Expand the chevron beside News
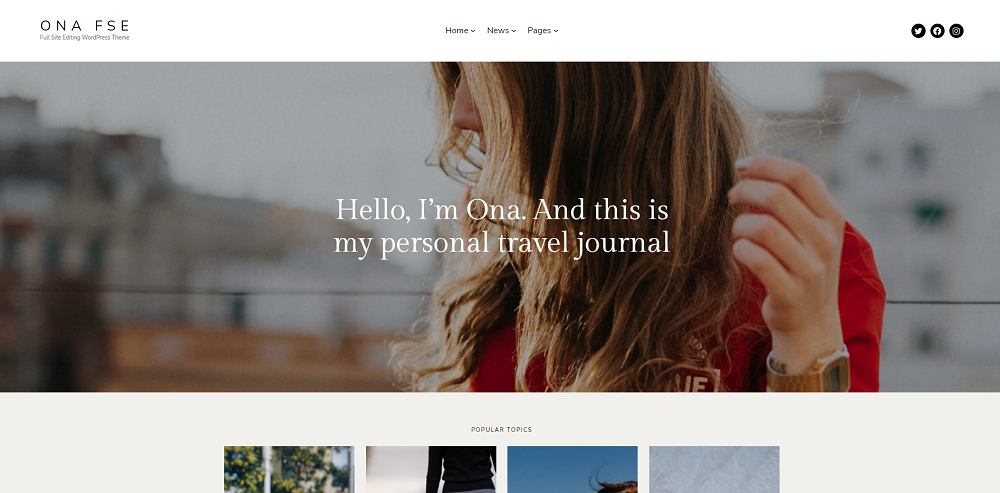Image resolution: width=1000 pixels, height=493 pixels. (x=513, y=31)
